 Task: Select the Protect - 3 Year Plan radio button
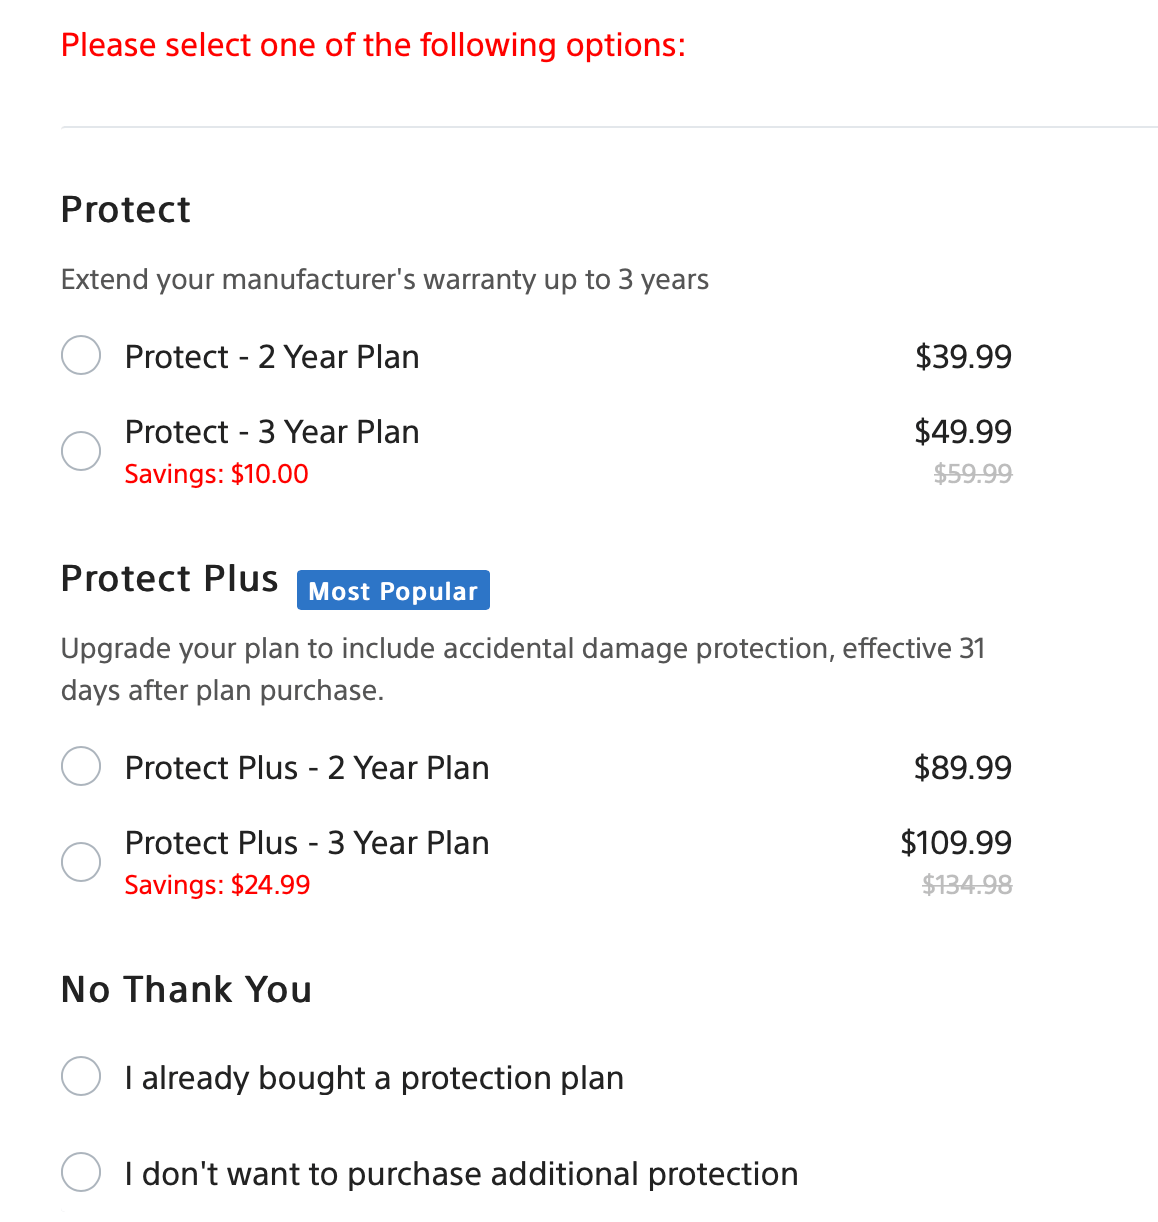[x=81, y=450]
